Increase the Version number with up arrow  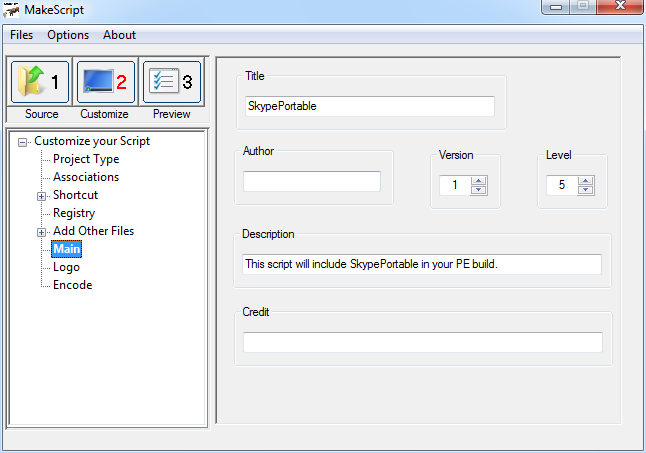(478, 181)
